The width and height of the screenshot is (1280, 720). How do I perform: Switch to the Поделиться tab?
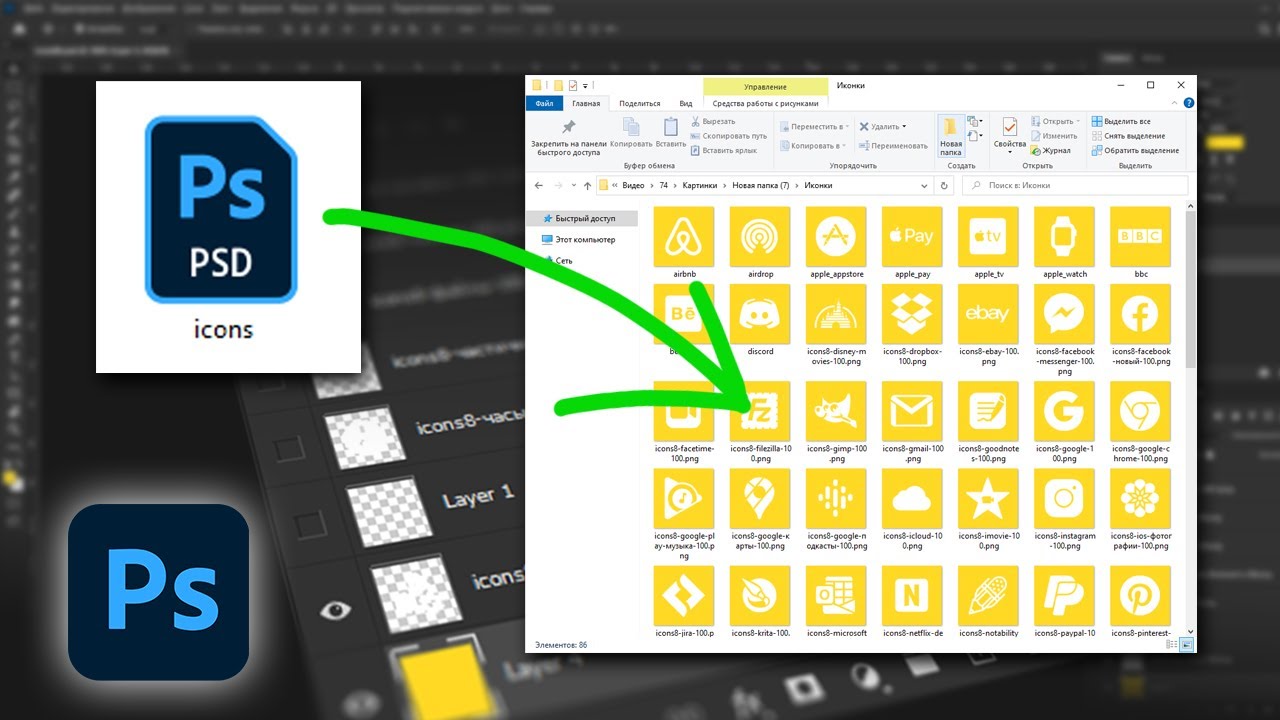(640, 103)
